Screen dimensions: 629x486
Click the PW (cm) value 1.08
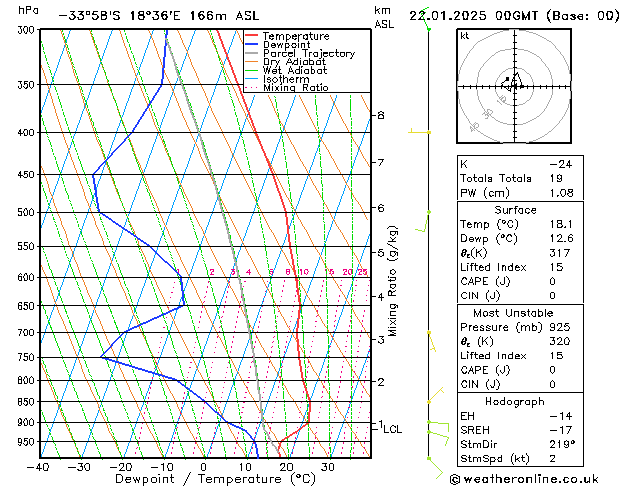tap(562, 193)
